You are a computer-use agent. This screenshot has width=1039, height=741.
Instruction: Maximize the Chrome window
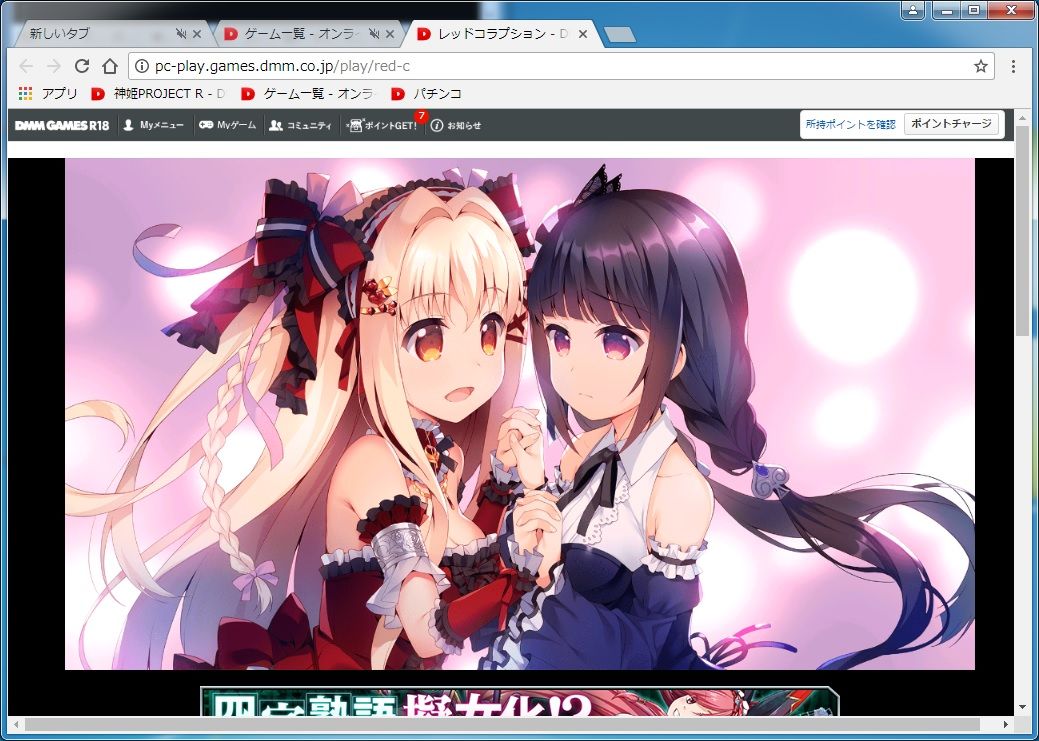(x=974, y=10)
